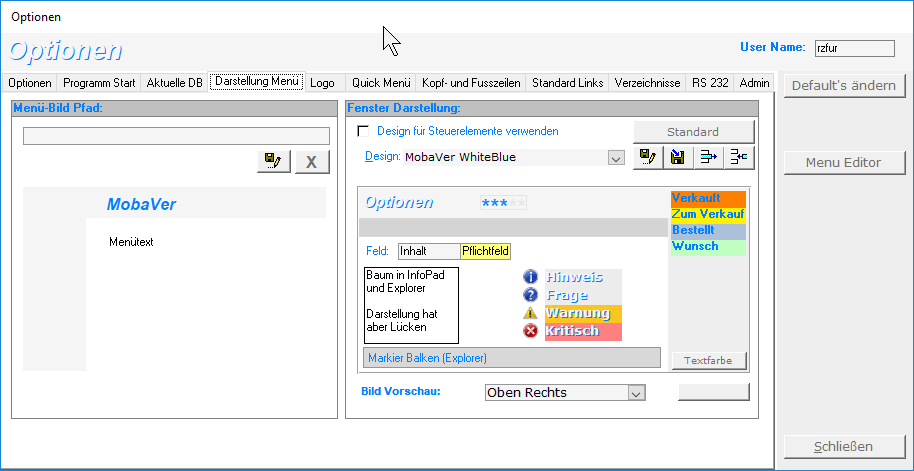914x471 pixels.
Task: Open the Admin tab
Action: tap(754, 83)
